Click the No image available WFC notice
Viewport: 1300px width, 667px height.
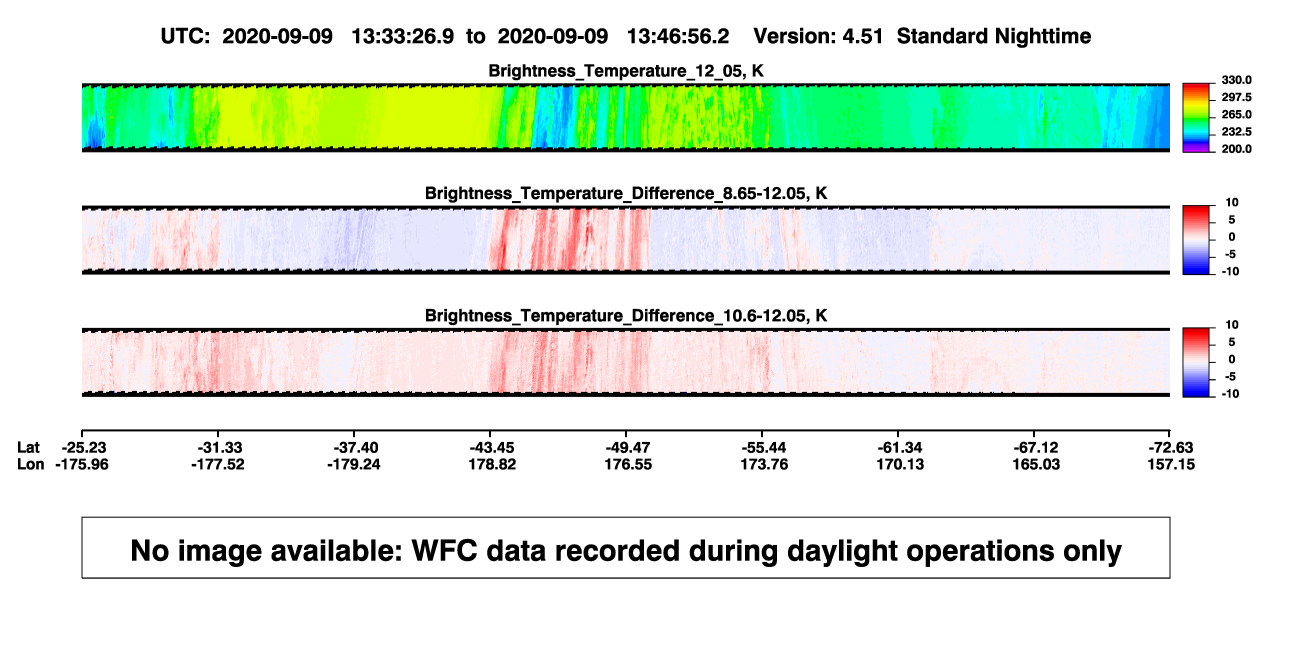626,548
